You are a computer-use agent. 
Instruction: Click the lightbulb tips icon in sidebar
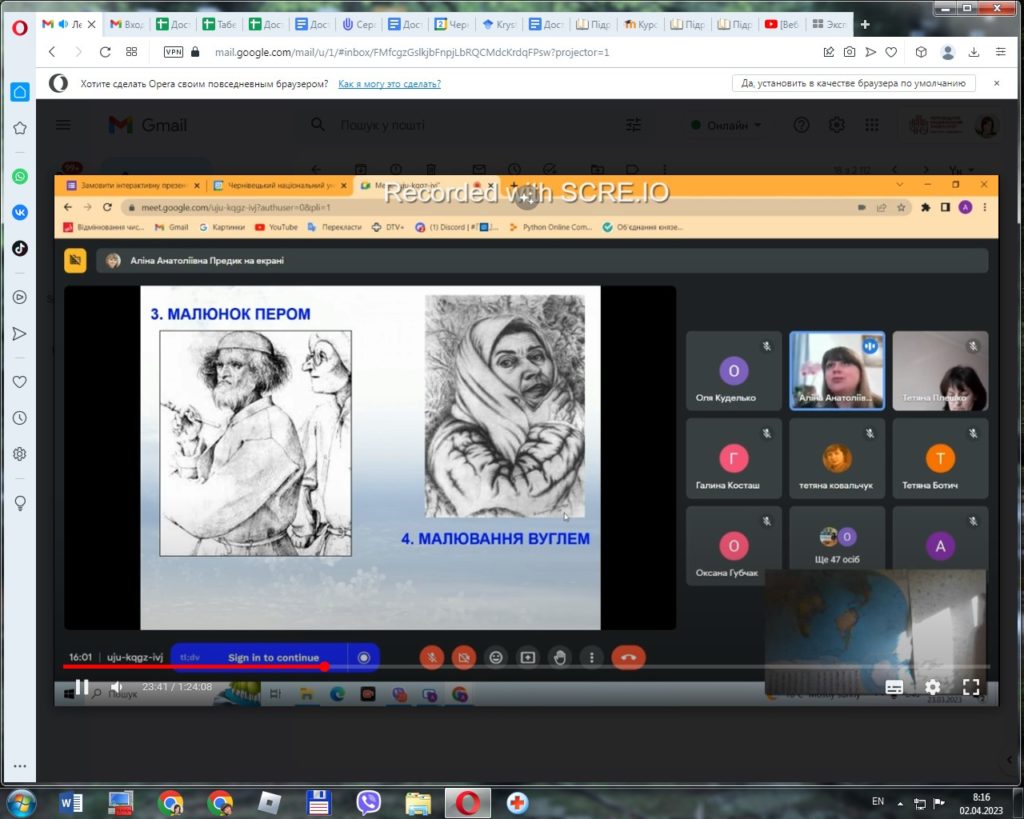pos(20,503)
